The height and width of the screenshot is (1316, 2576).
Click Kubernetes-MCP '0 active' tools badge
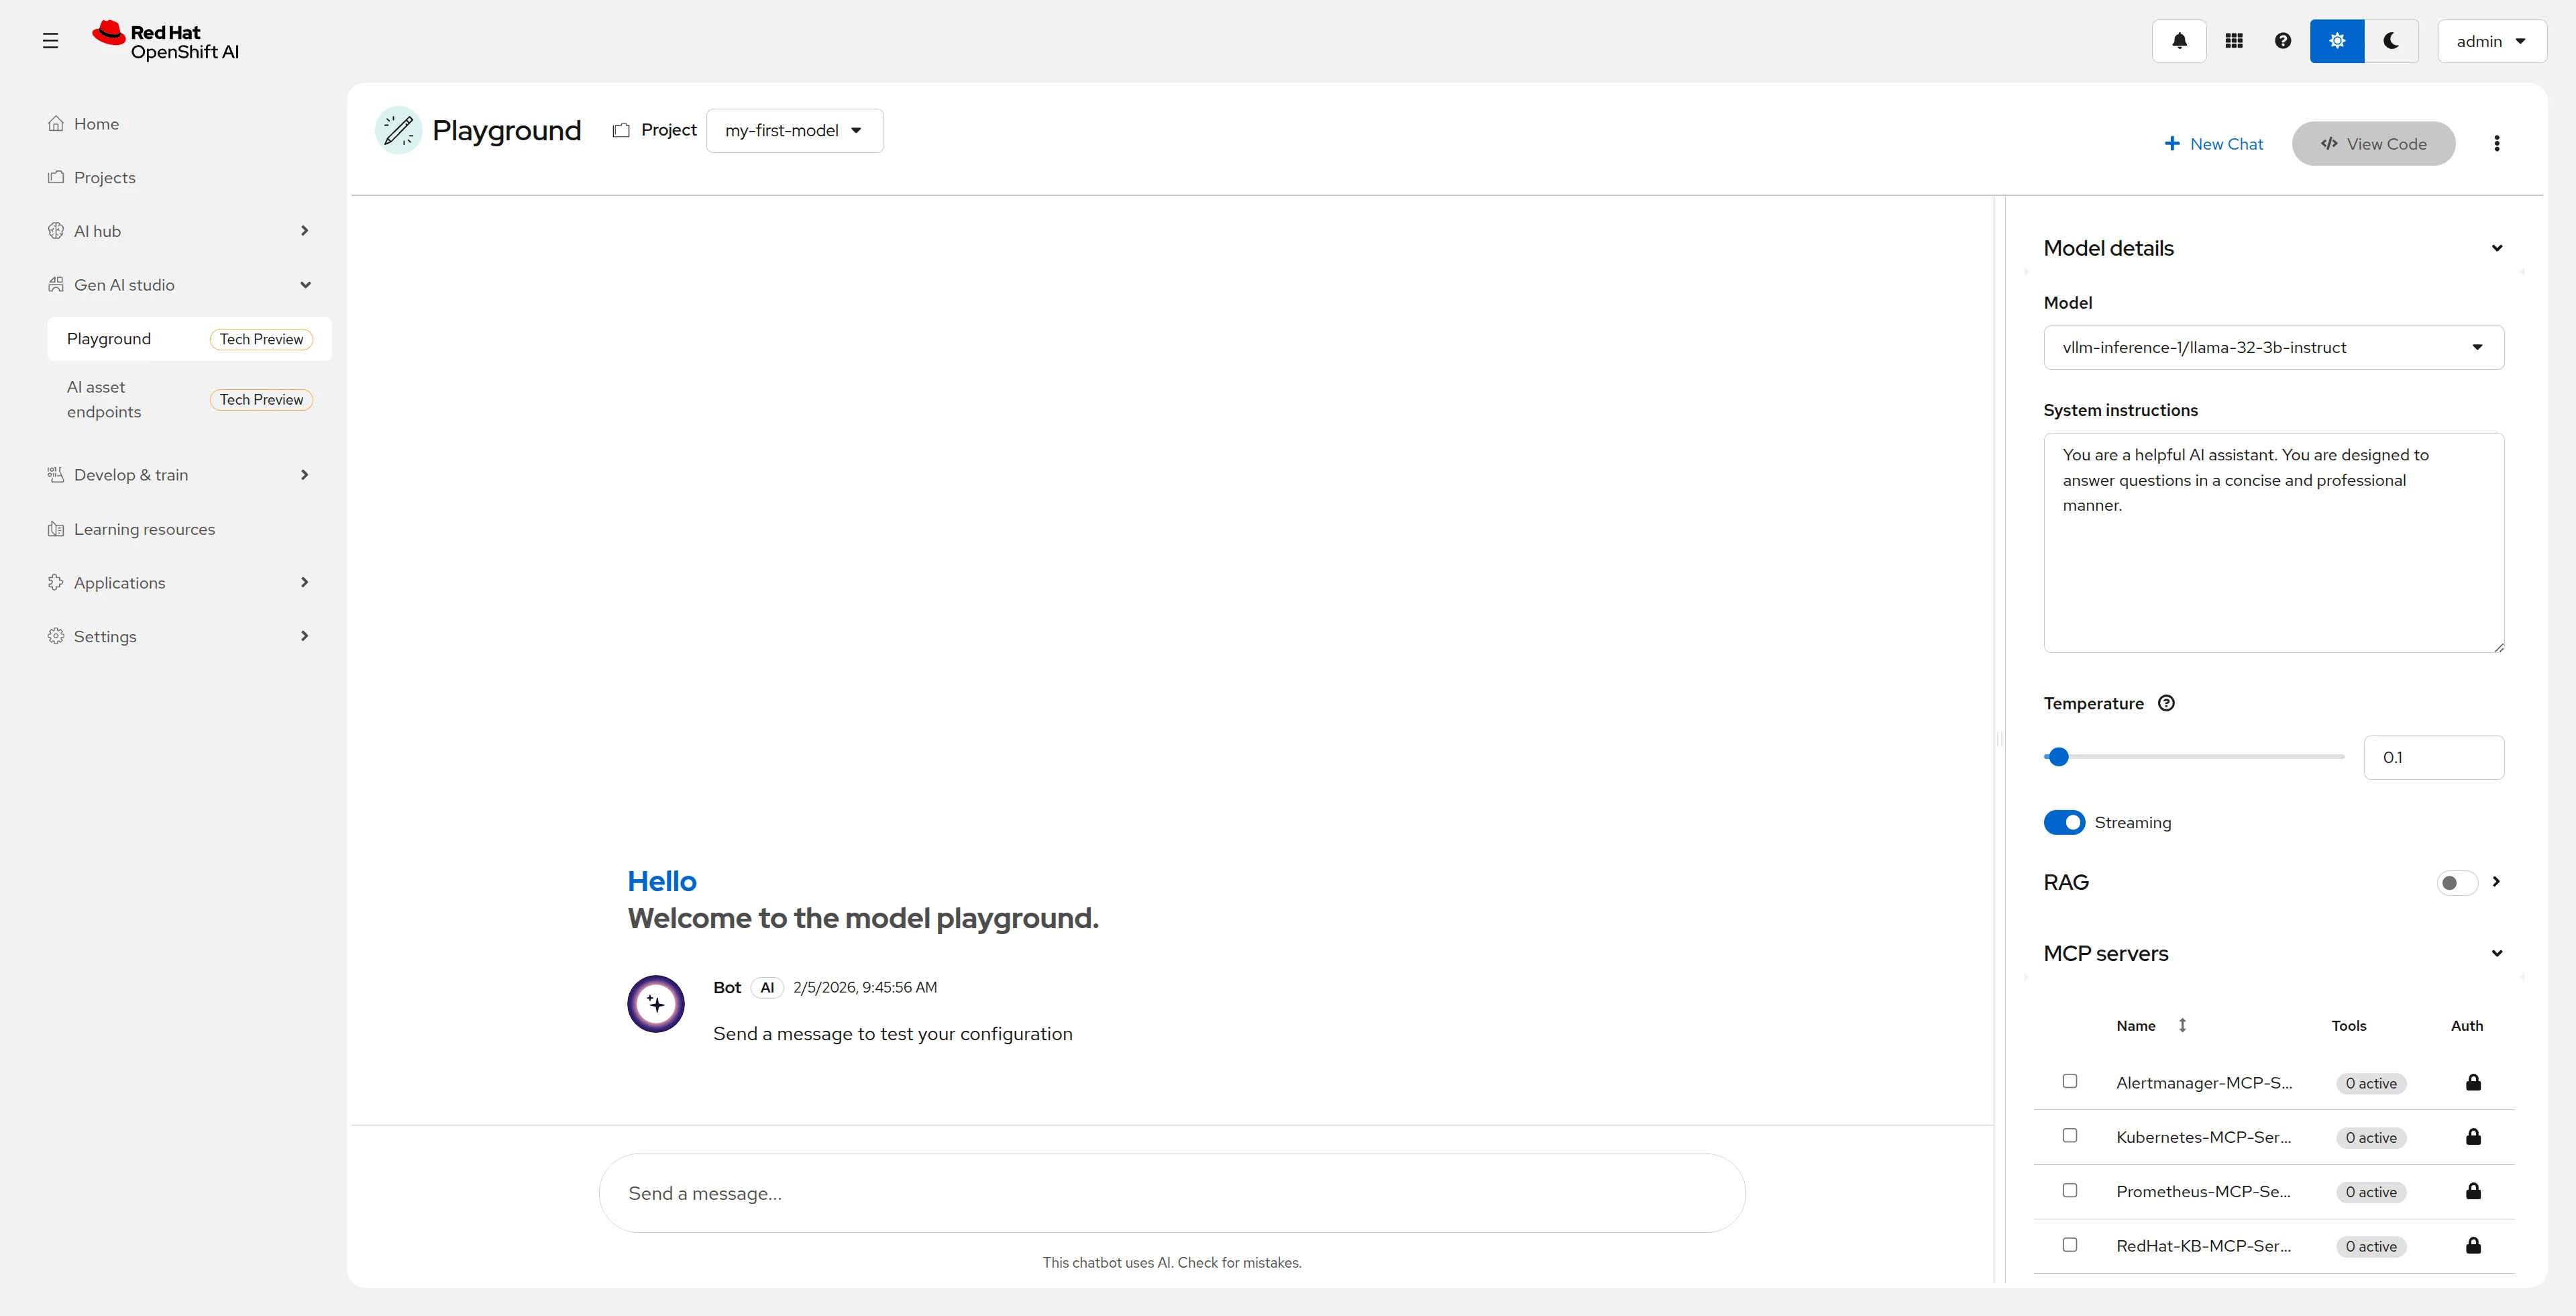(2371, 1138)
